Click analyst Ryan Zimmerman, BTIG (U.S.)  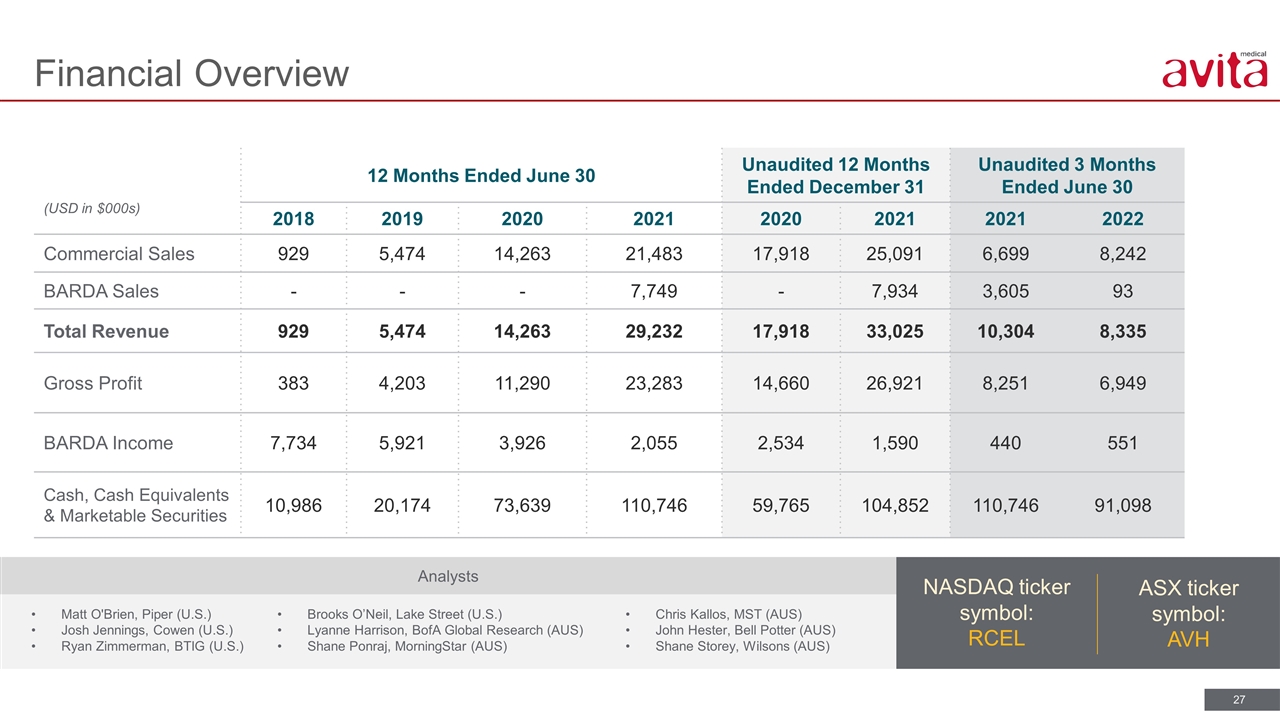point(152,646)
